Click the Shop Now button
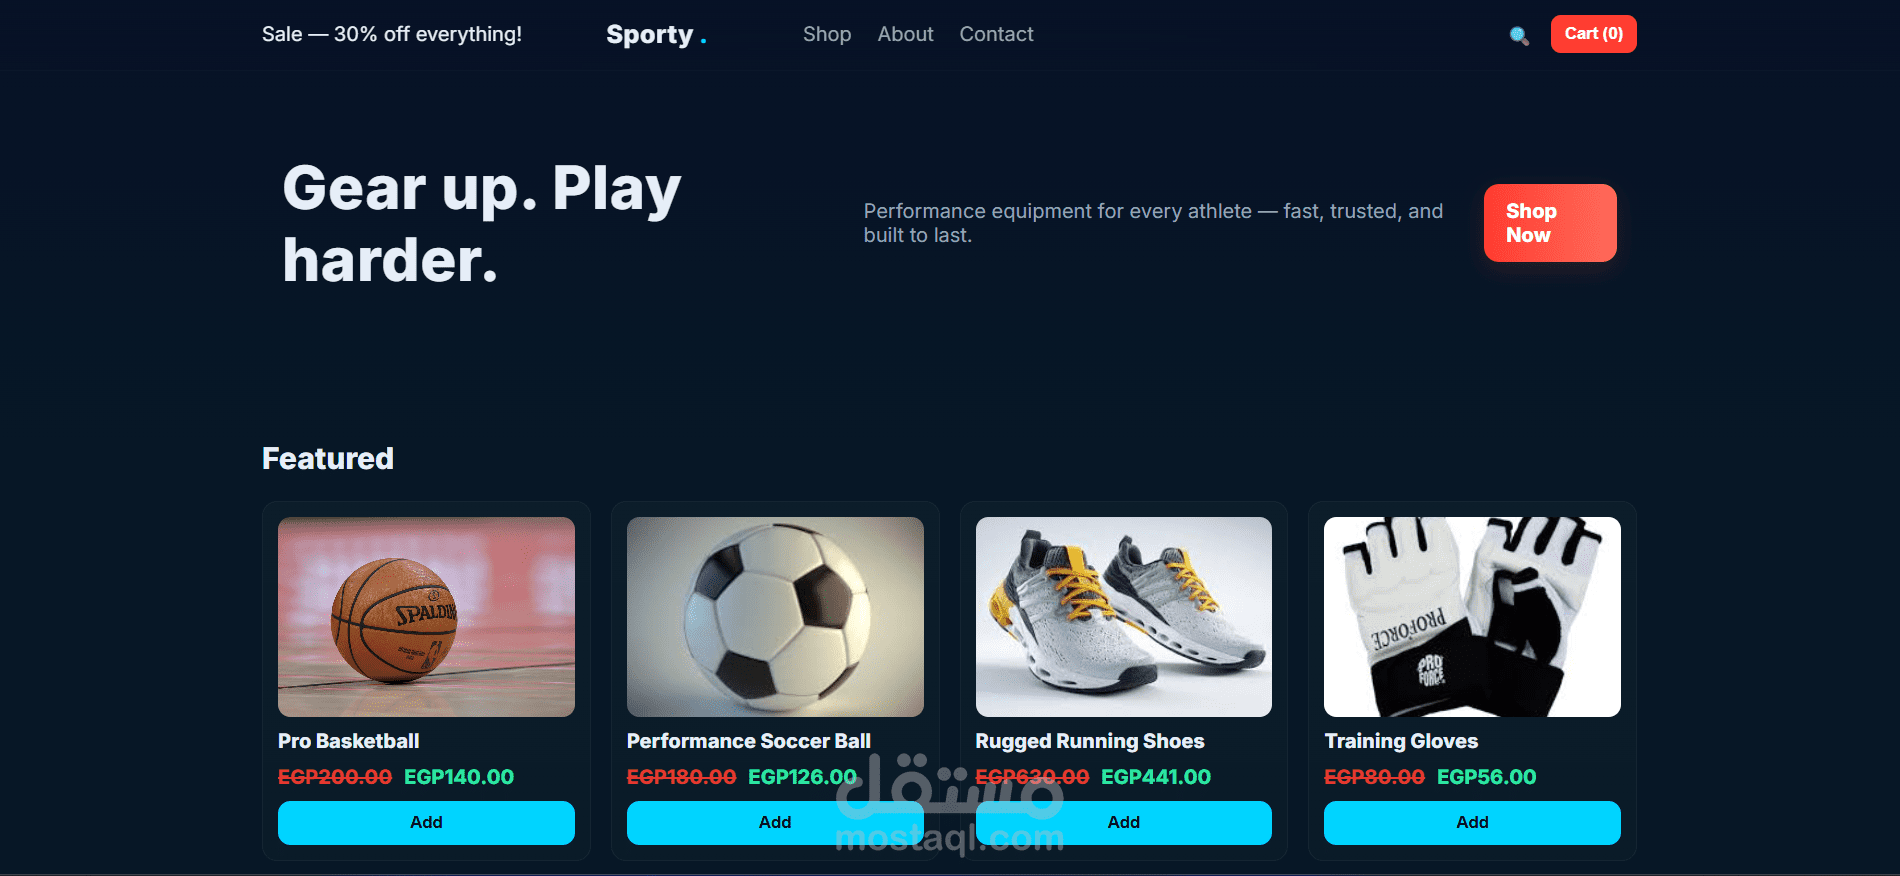 [x=1550, y=223]
